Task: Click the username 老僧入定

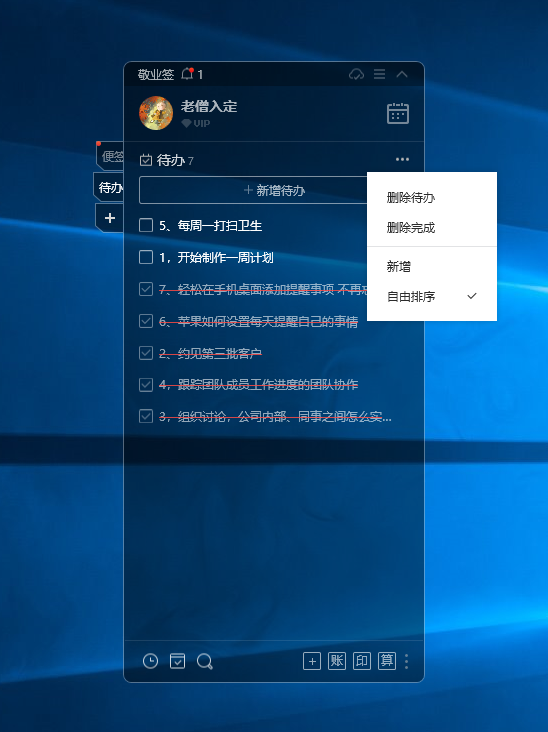Action: [209, 106]
